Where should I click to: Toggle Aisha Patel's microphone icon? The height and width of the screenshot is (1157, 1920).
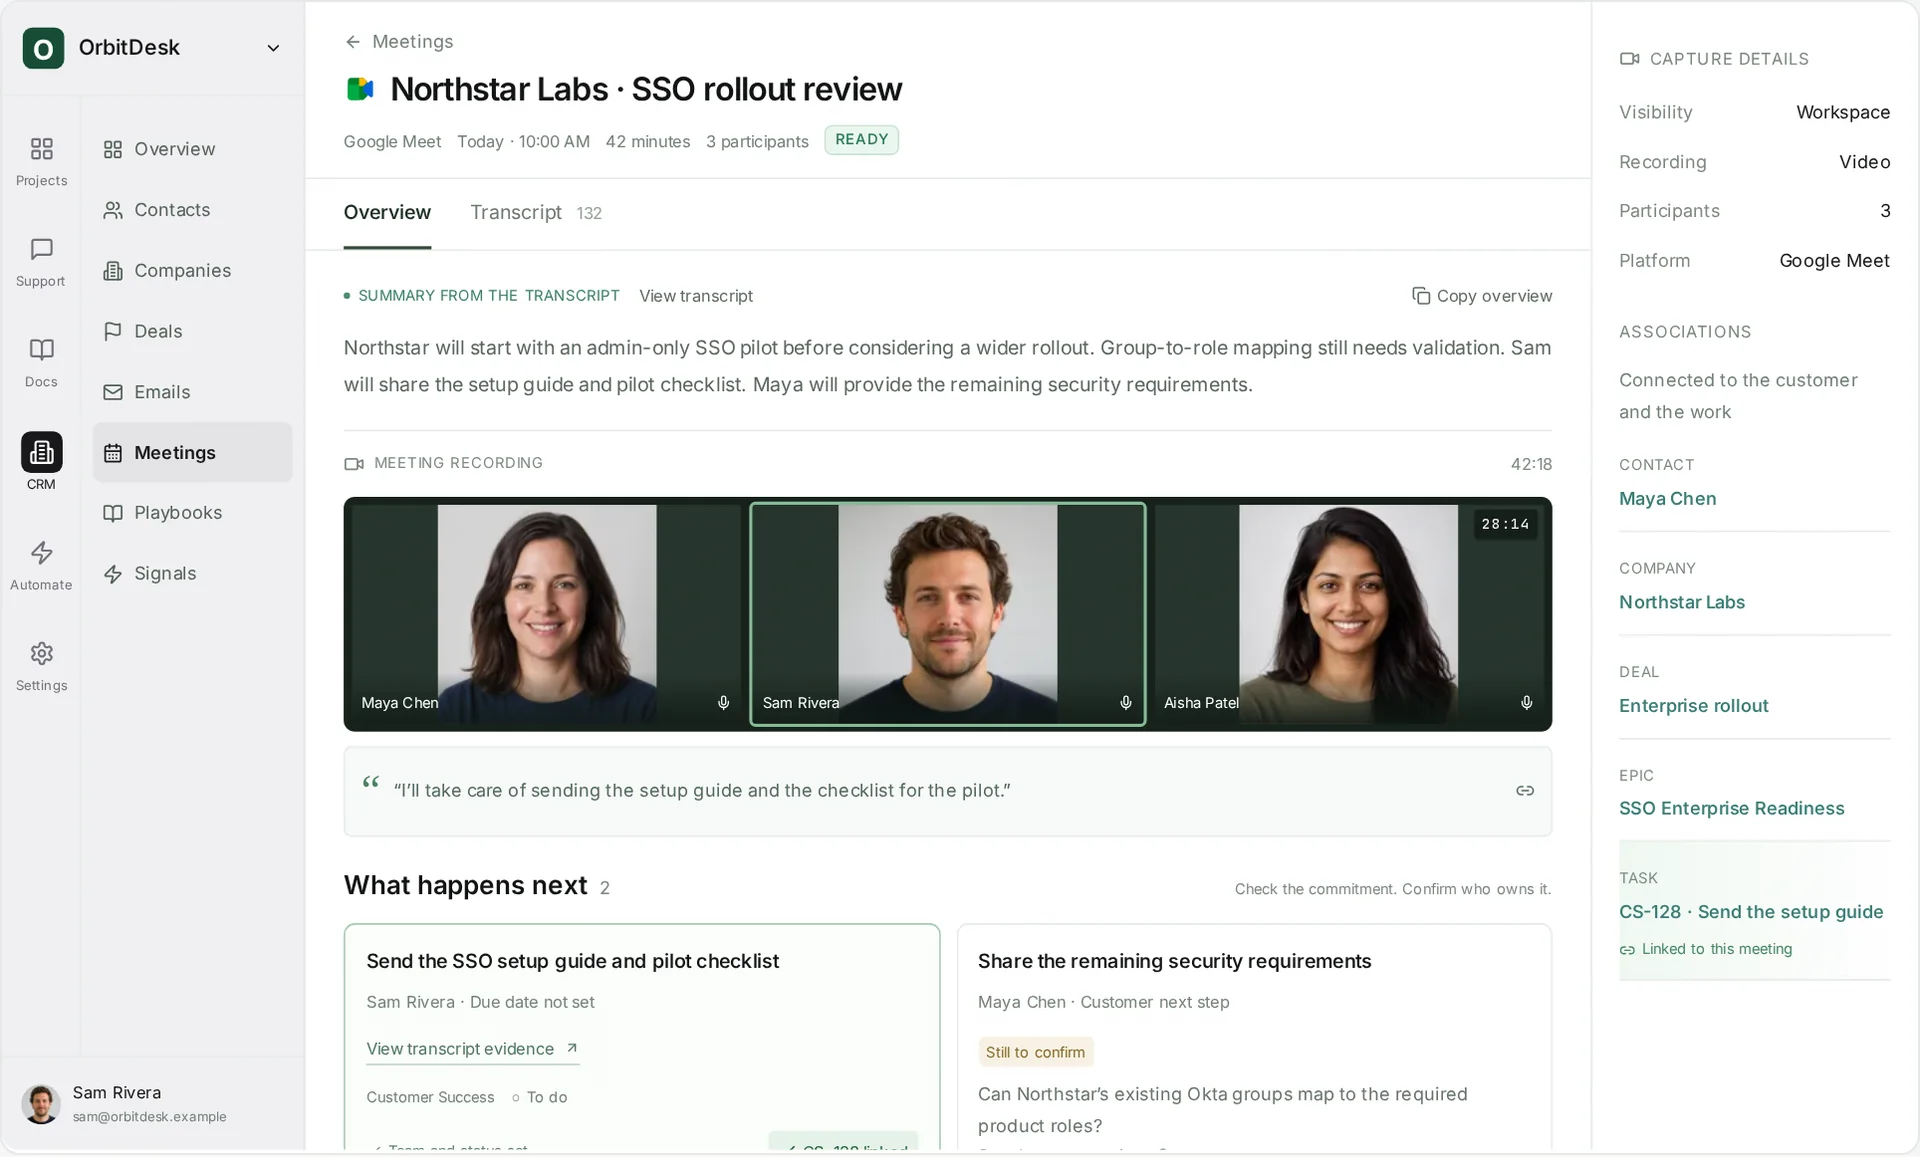(1526, 703)
